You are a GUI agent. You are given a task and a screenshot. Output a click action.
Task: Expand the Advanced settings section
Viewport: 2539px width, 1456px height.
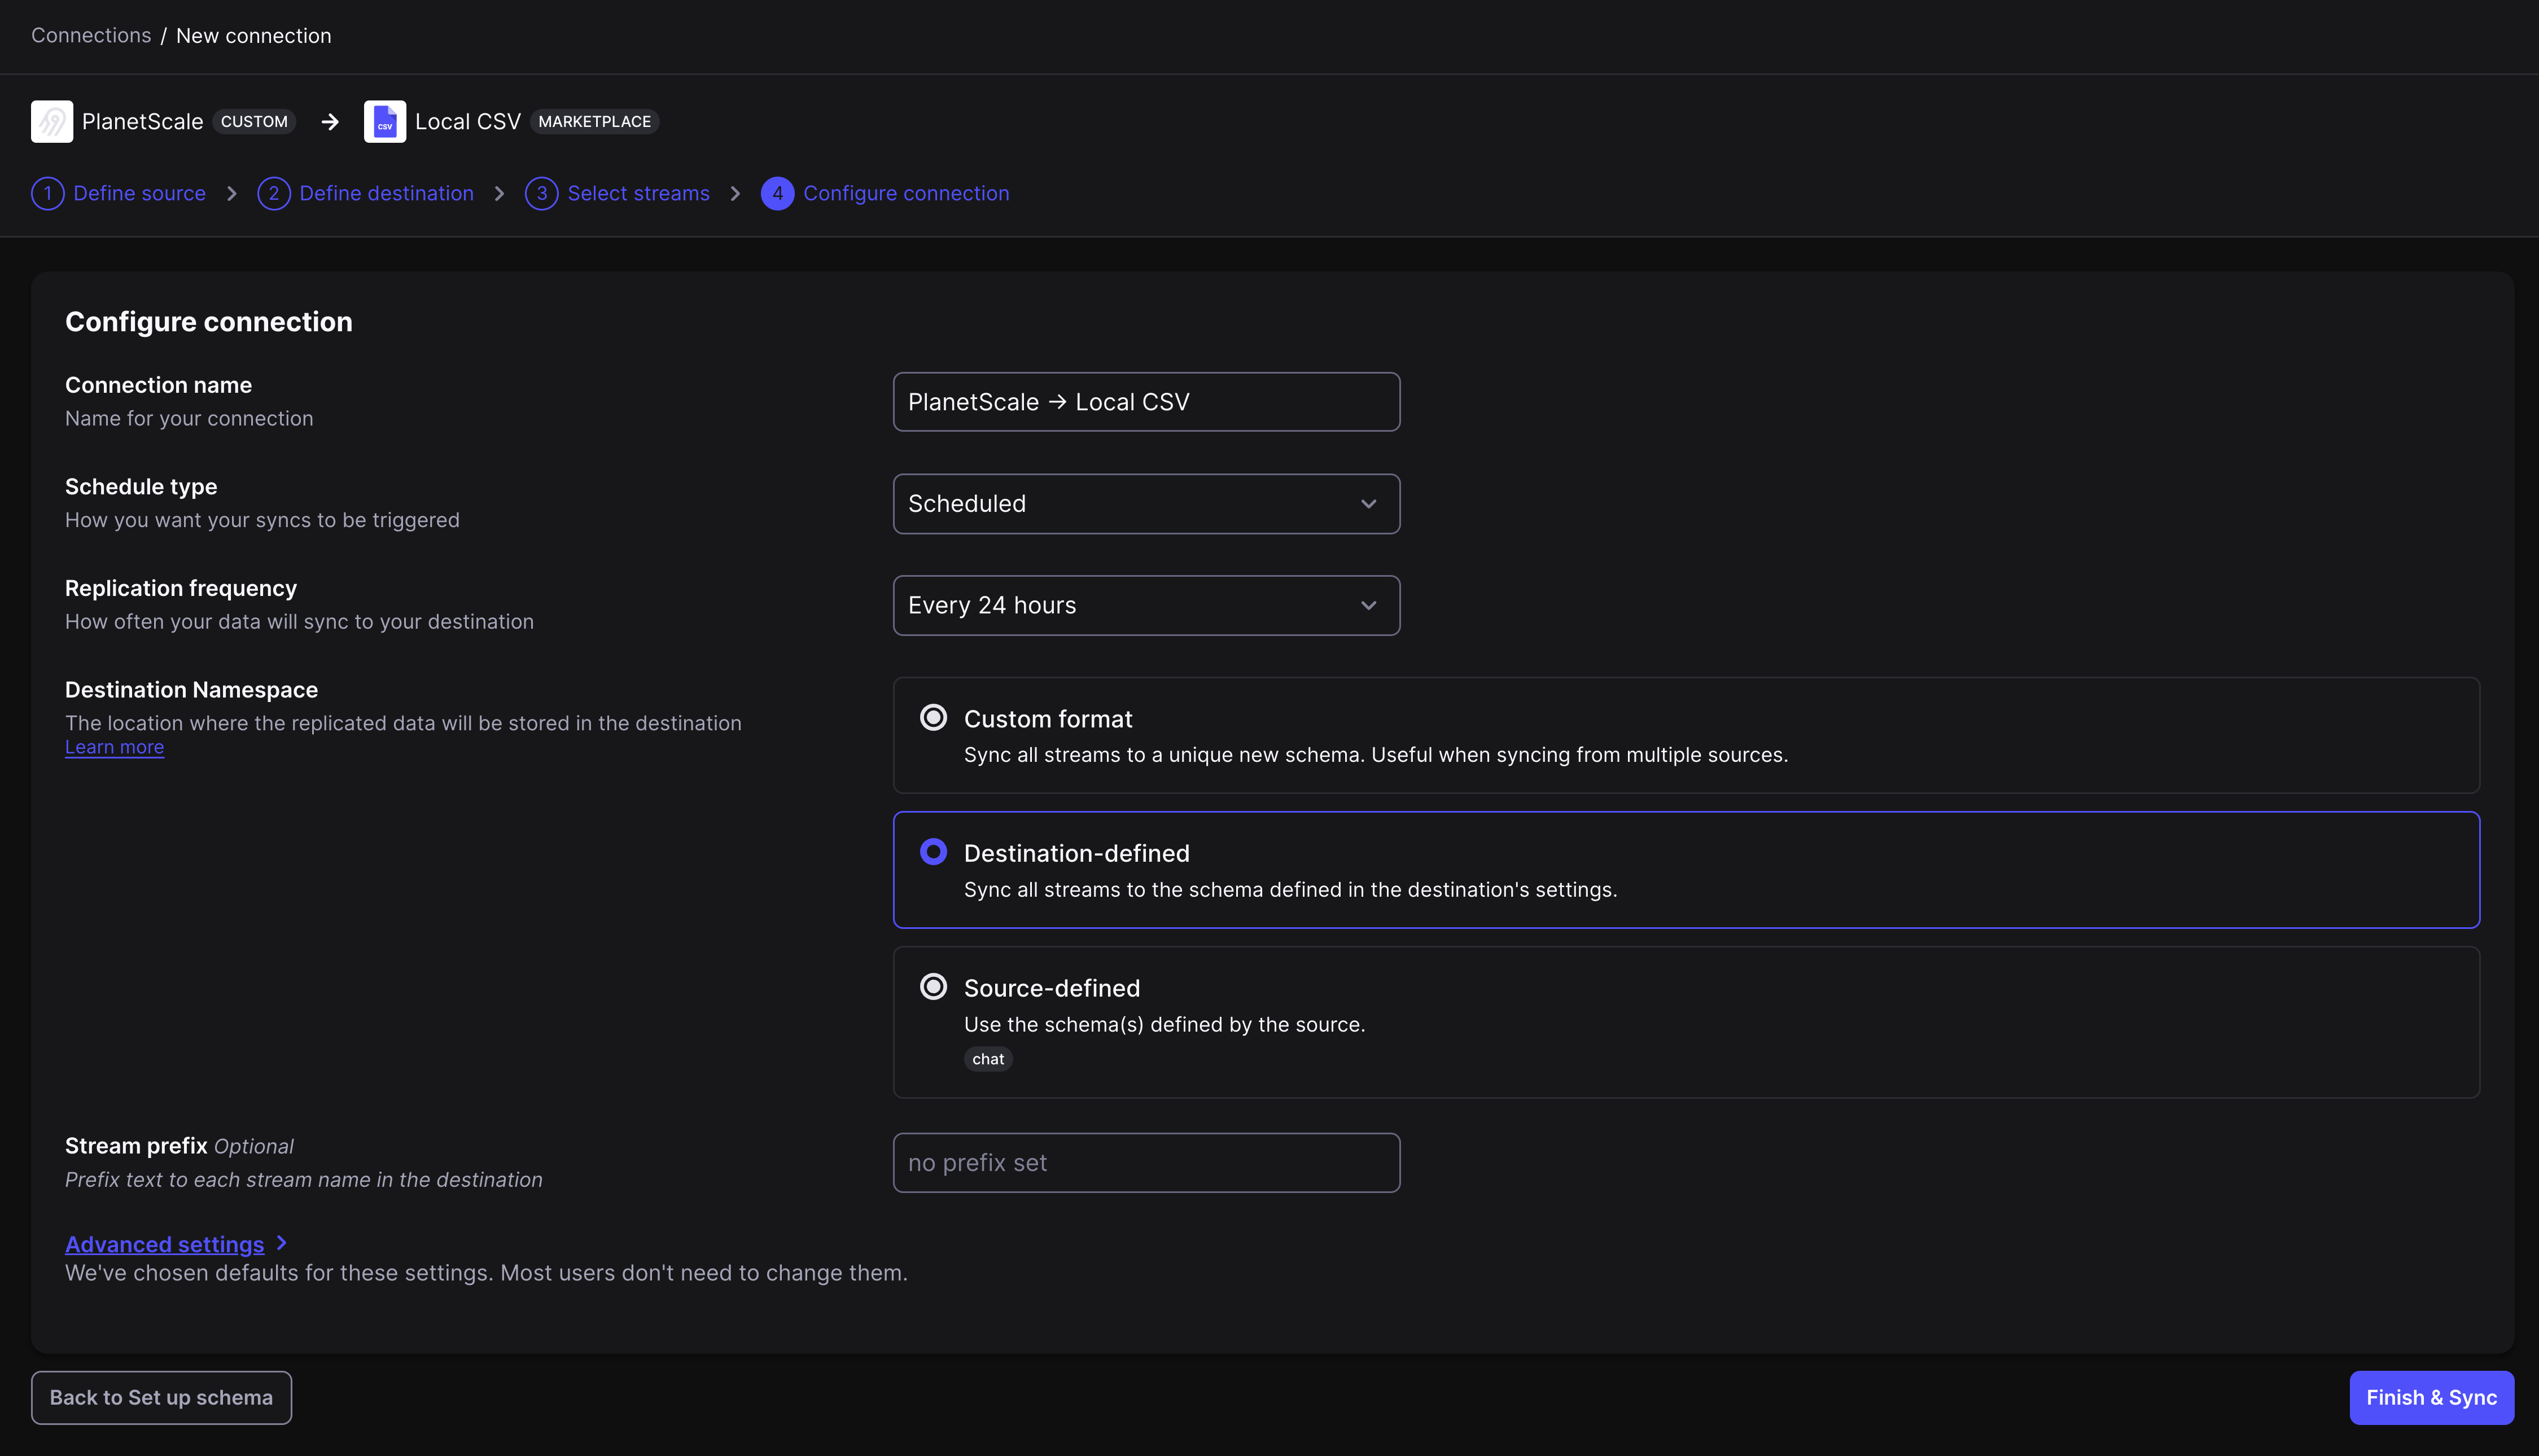coord(165,1244)
